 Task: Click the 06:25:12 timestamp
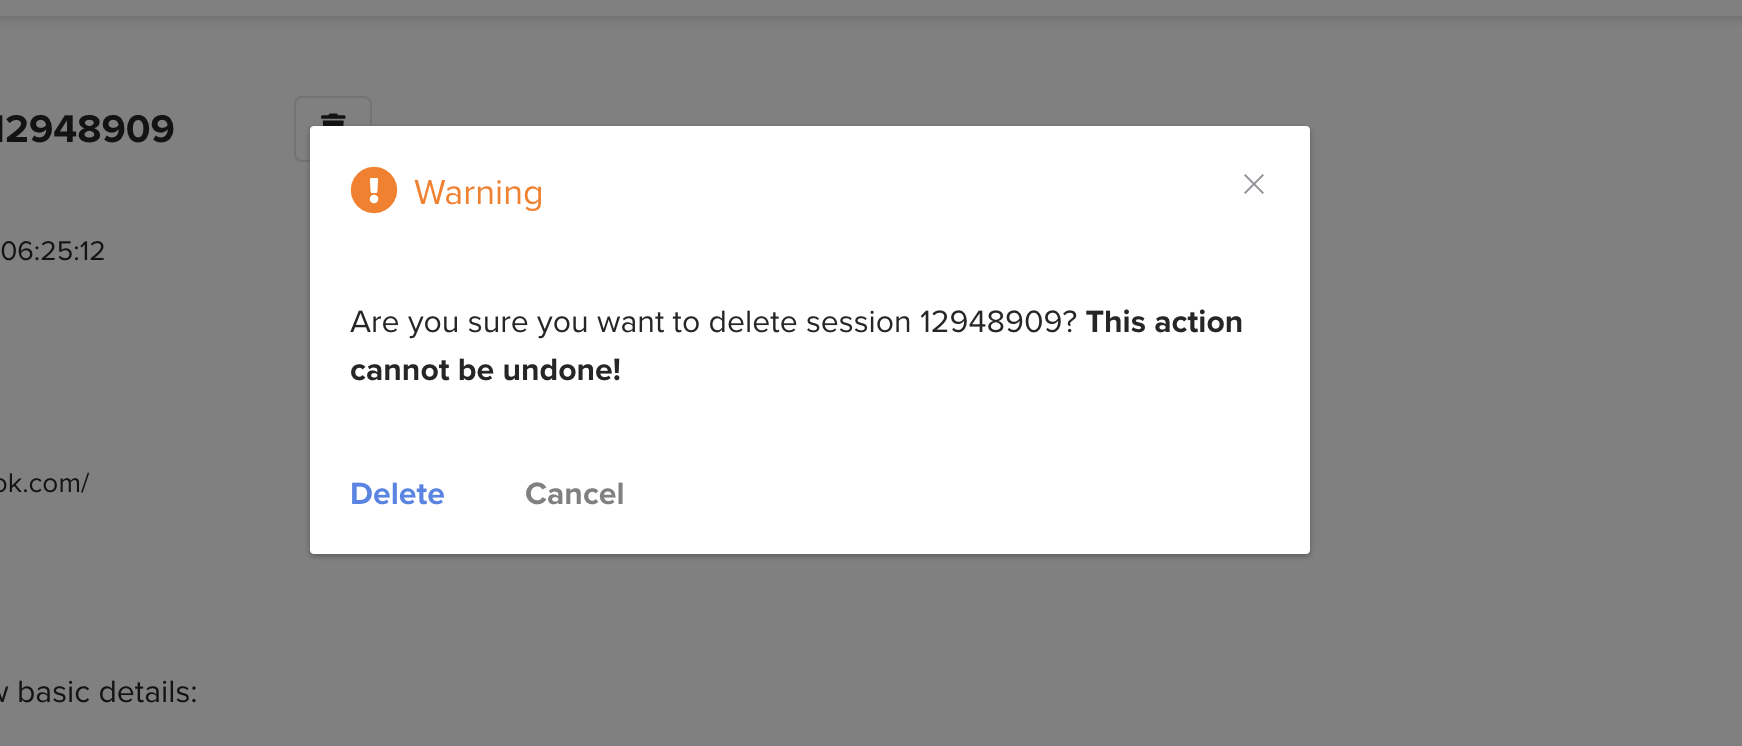coord(52,251)
